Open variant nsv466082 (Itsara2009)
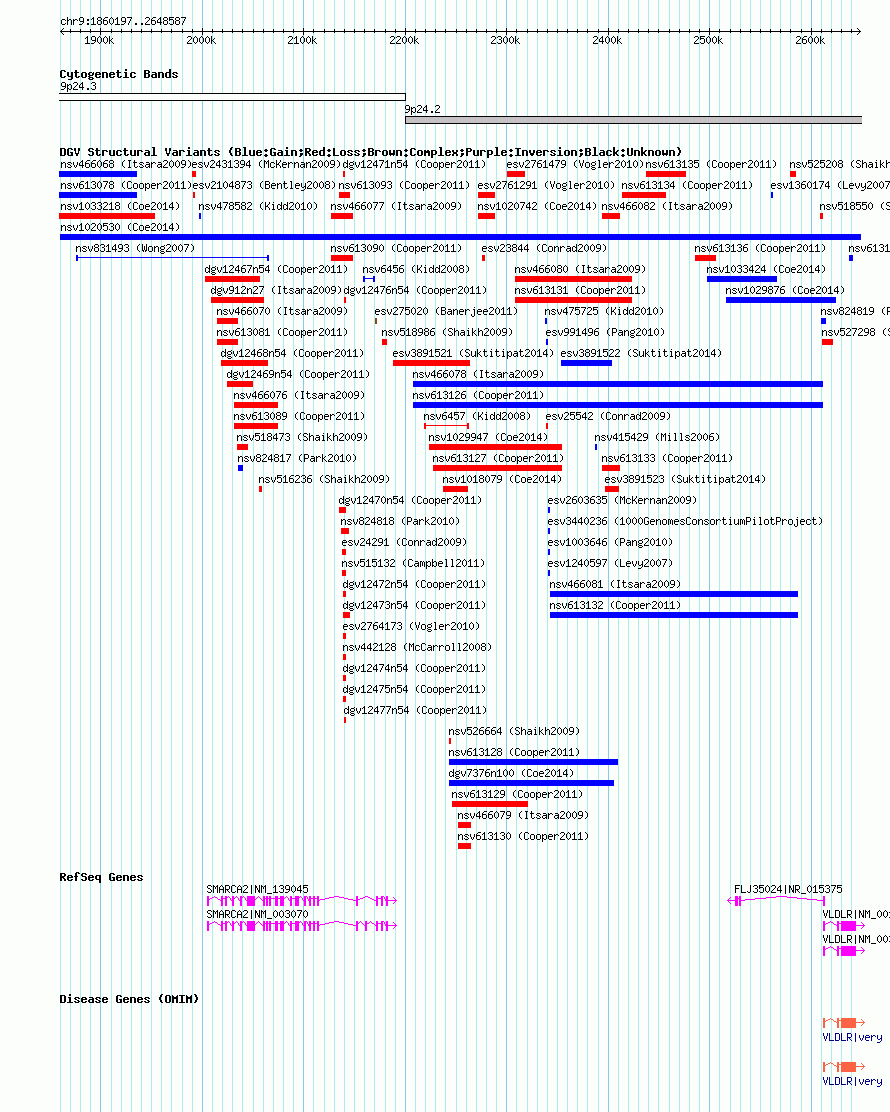This screenshot has width=890, height=1112. [667, 206]
